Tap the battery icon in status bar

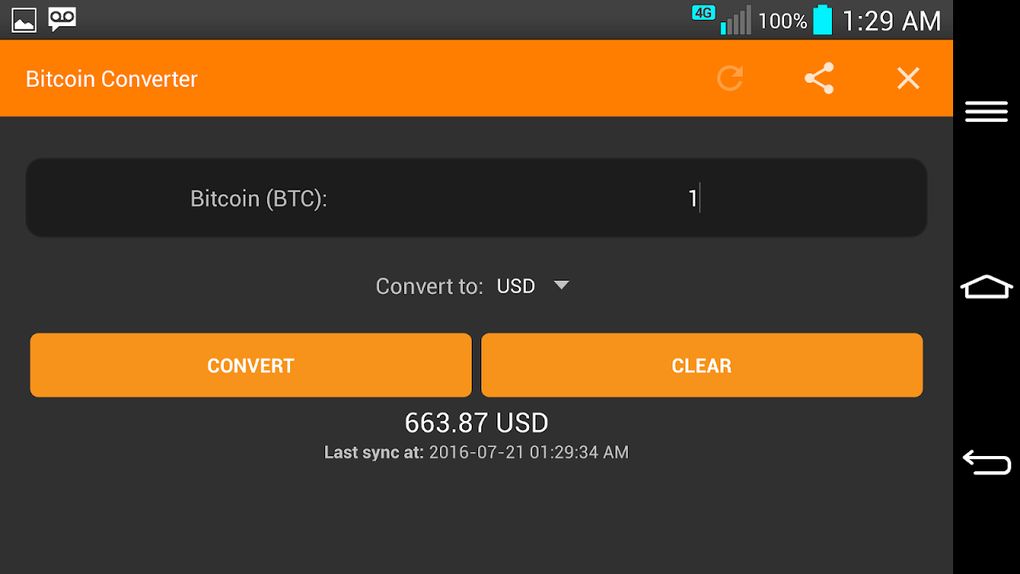[x=822, y=20]
